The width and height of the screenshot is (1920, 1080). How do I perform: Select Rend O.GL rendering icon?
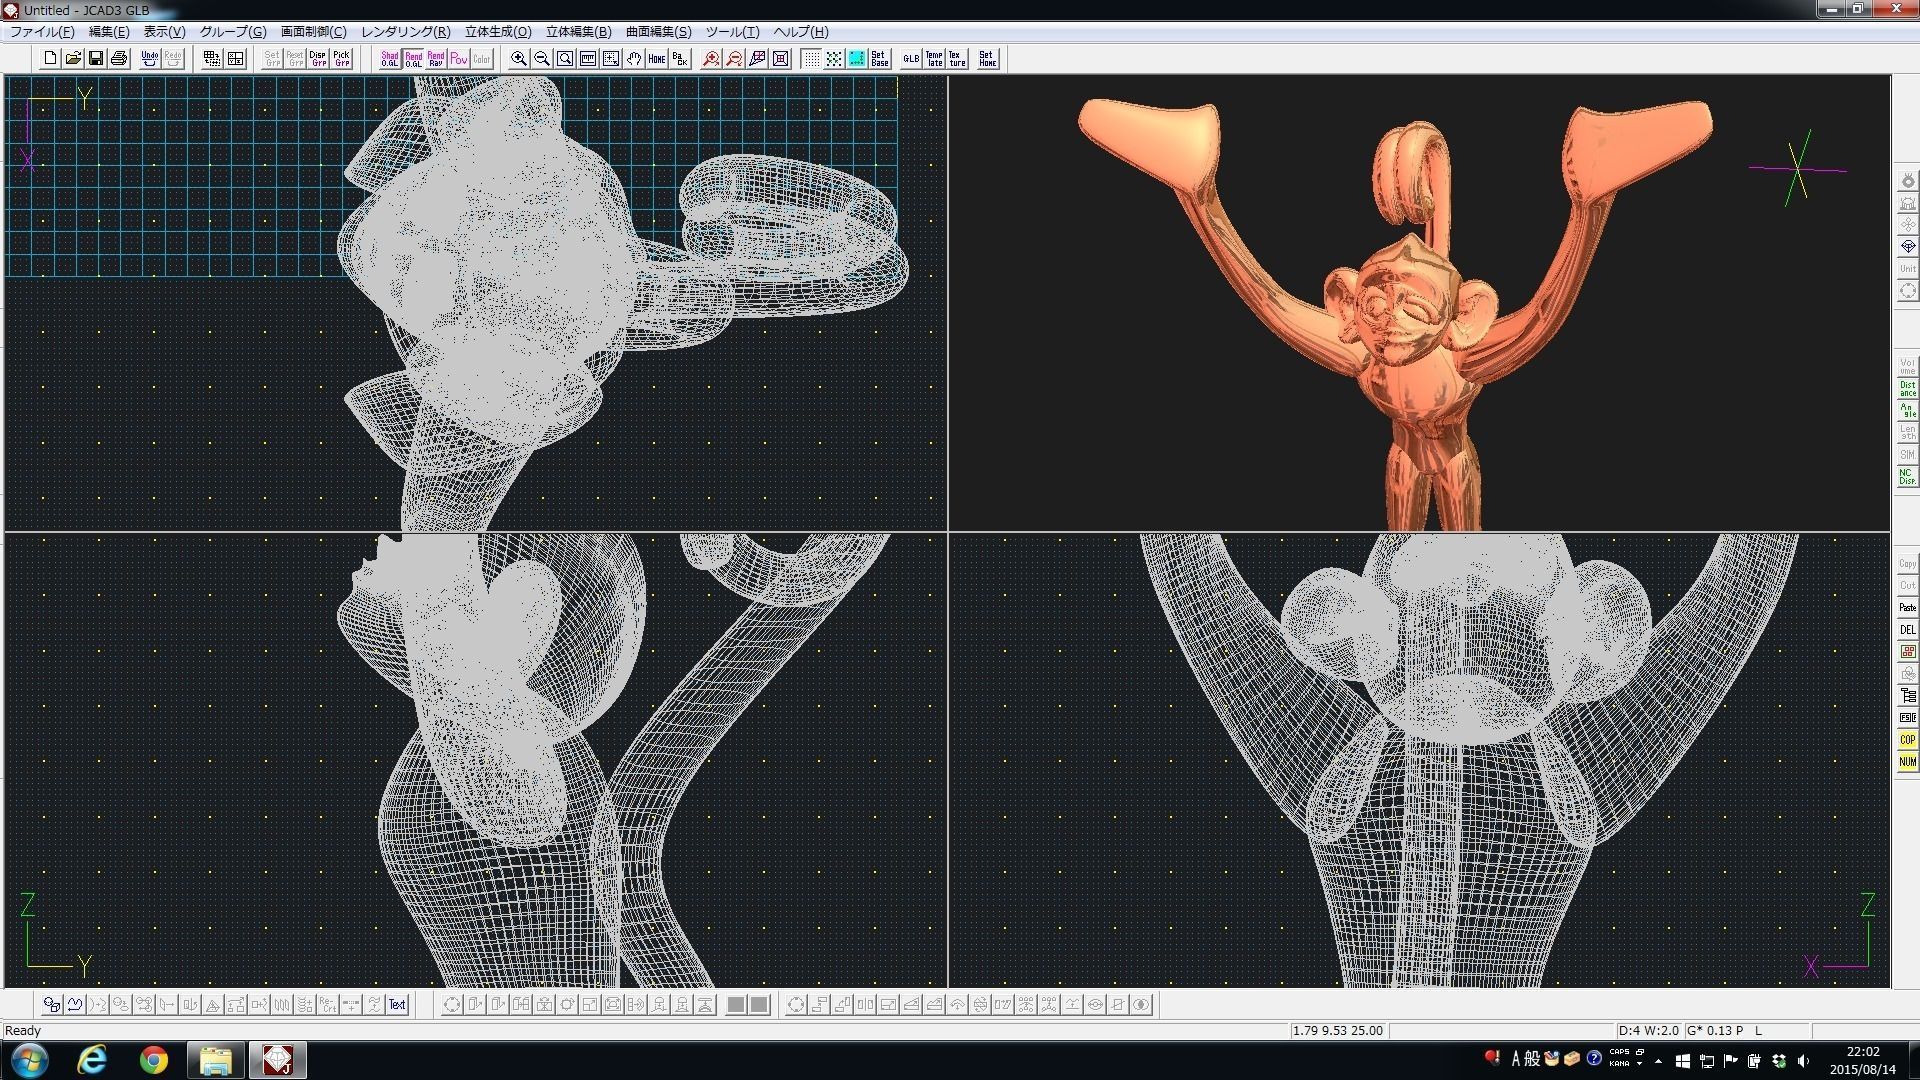click(x=413, y=59)
